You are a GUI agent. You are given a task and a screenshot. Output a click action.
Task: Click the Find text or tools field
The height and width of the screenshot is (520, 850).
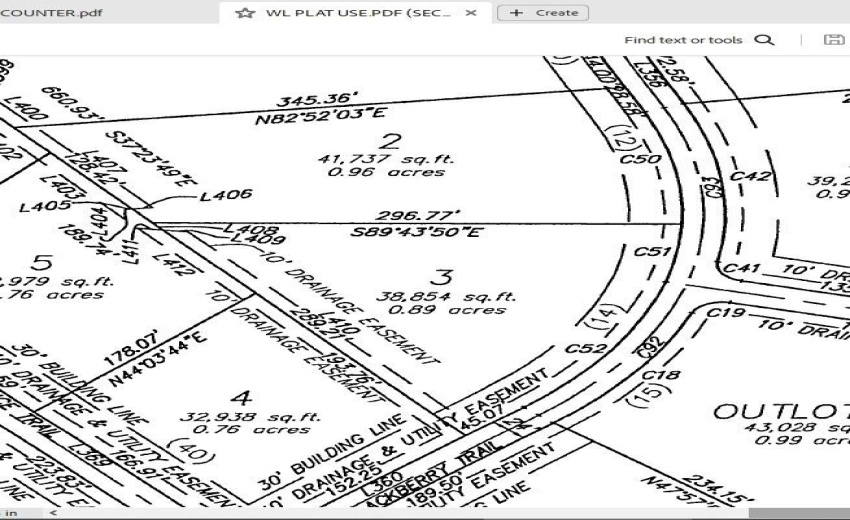[683, 40]
